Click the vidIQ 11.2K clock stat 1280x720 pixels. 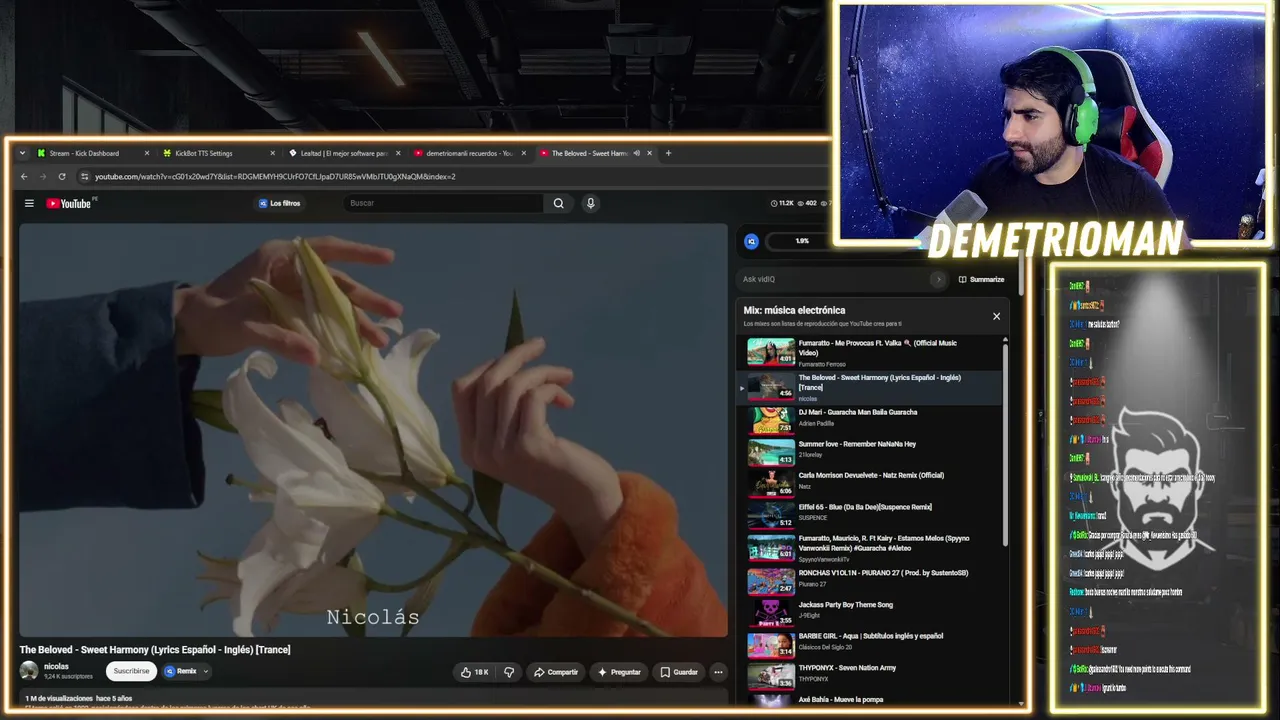(782, 203)
